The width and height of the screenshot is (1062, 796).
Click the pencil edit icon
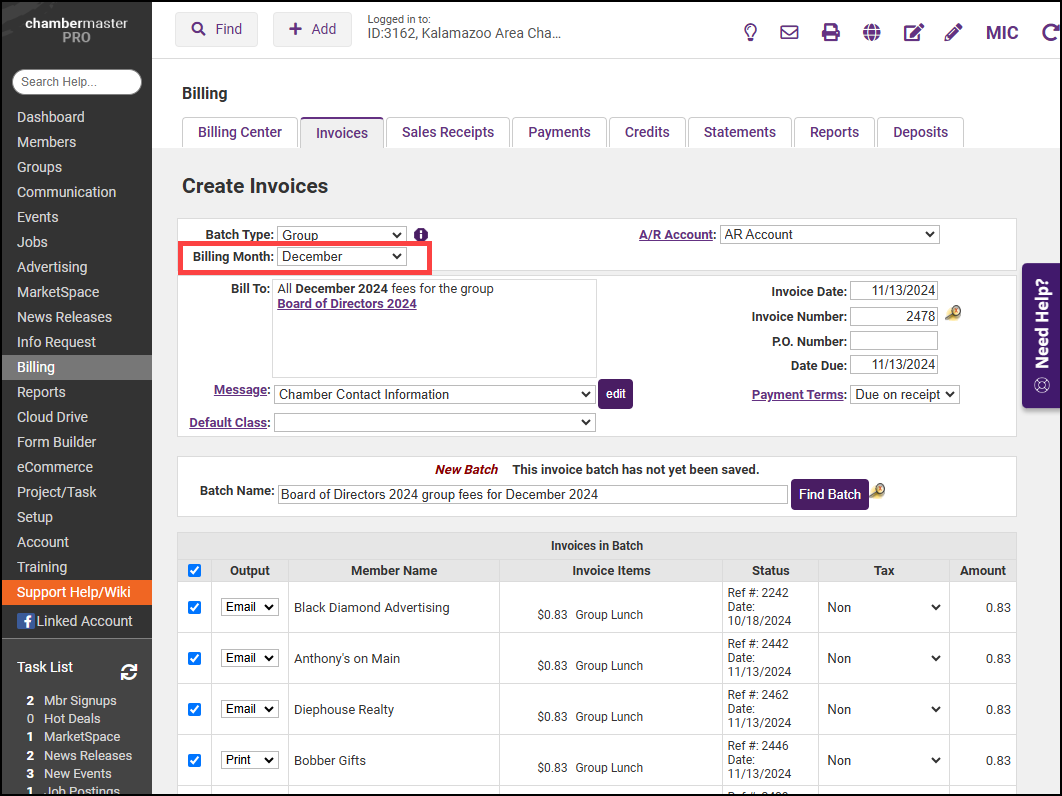pos(953,32)
